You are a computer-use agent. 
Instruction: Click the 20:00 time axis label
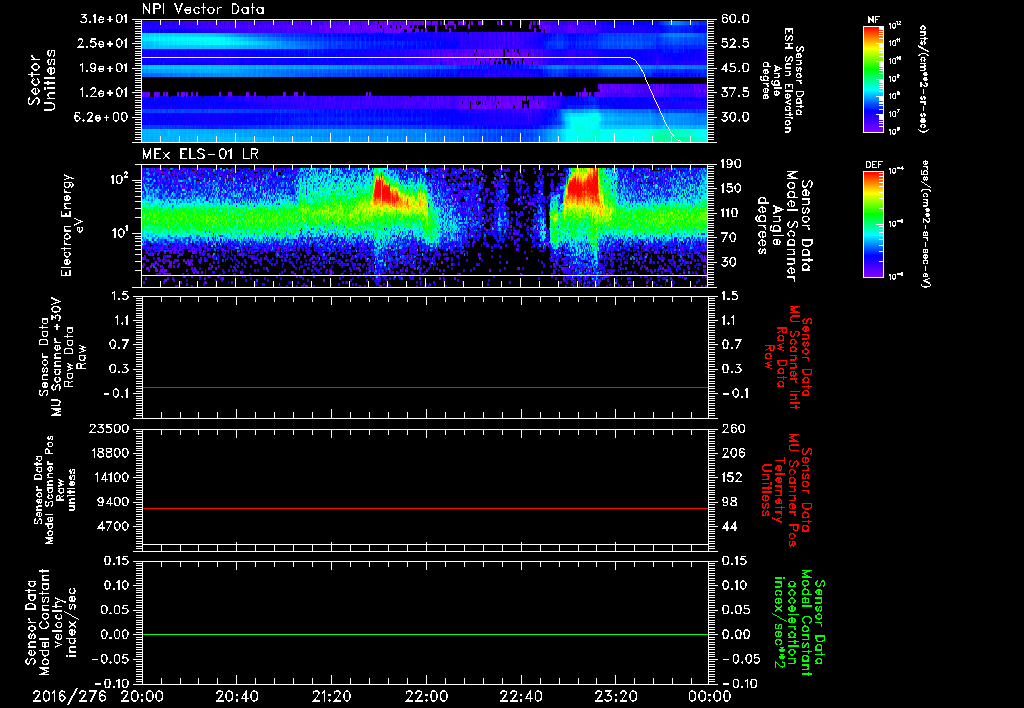pos(142,696)
